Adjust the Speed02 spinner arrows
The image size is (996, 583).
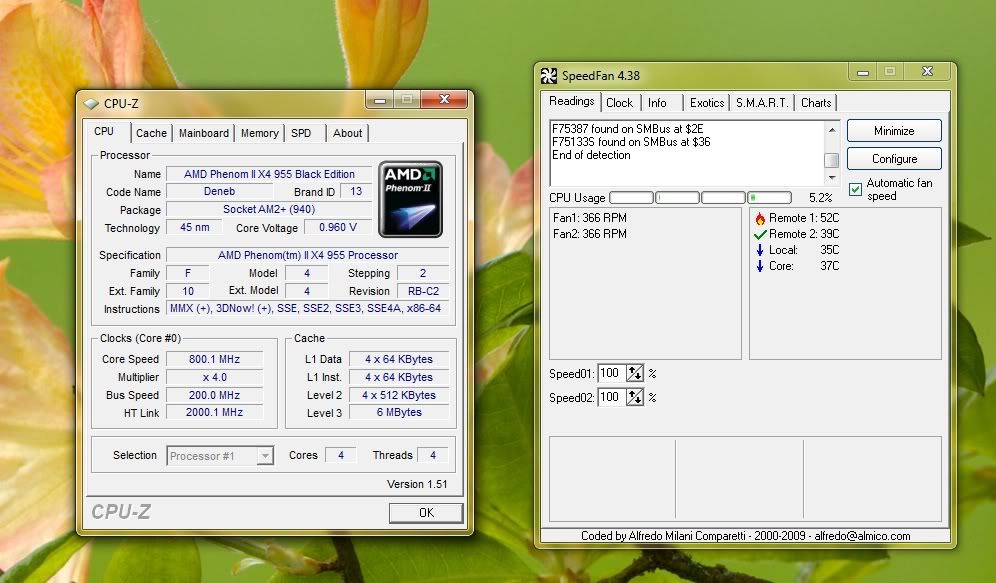pos(635,398)
